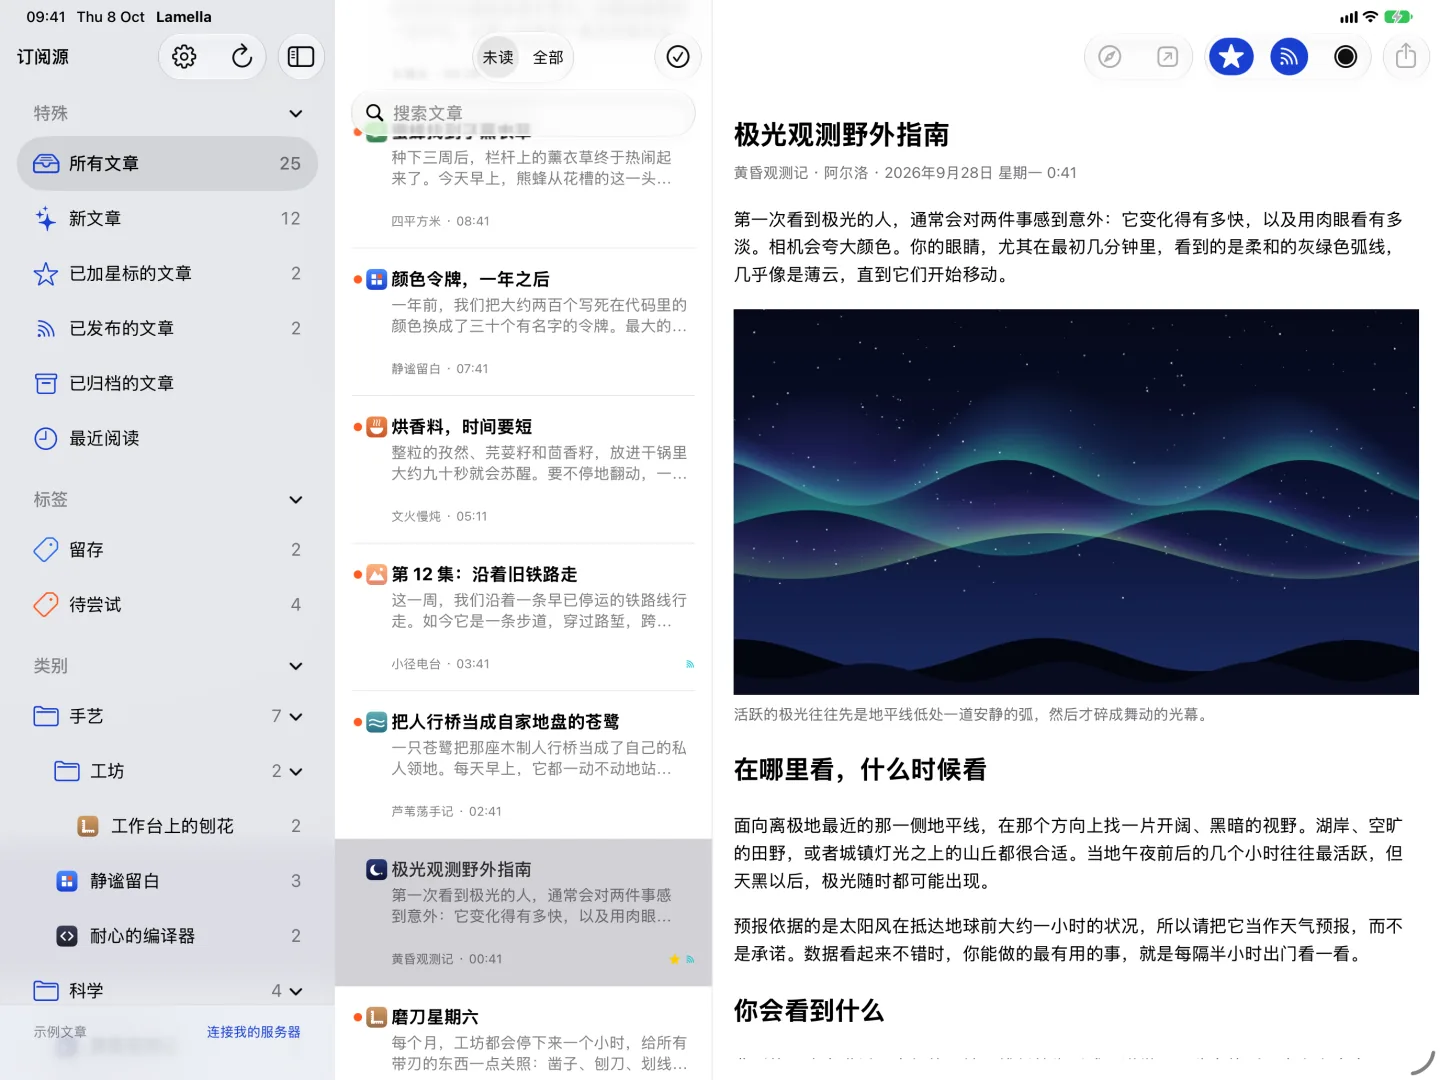
Task: Collapse the 特殊 section
Action: pyautogui.click(x=296, y=114)
